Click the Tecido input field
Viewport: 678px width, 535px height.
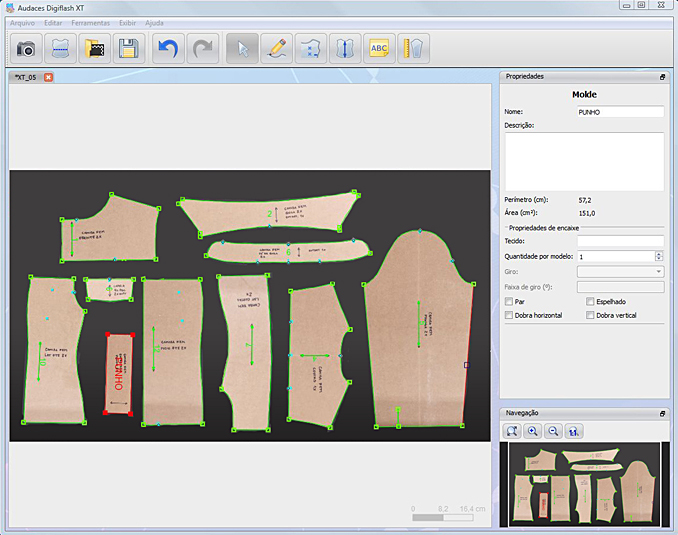coord(620,241)
